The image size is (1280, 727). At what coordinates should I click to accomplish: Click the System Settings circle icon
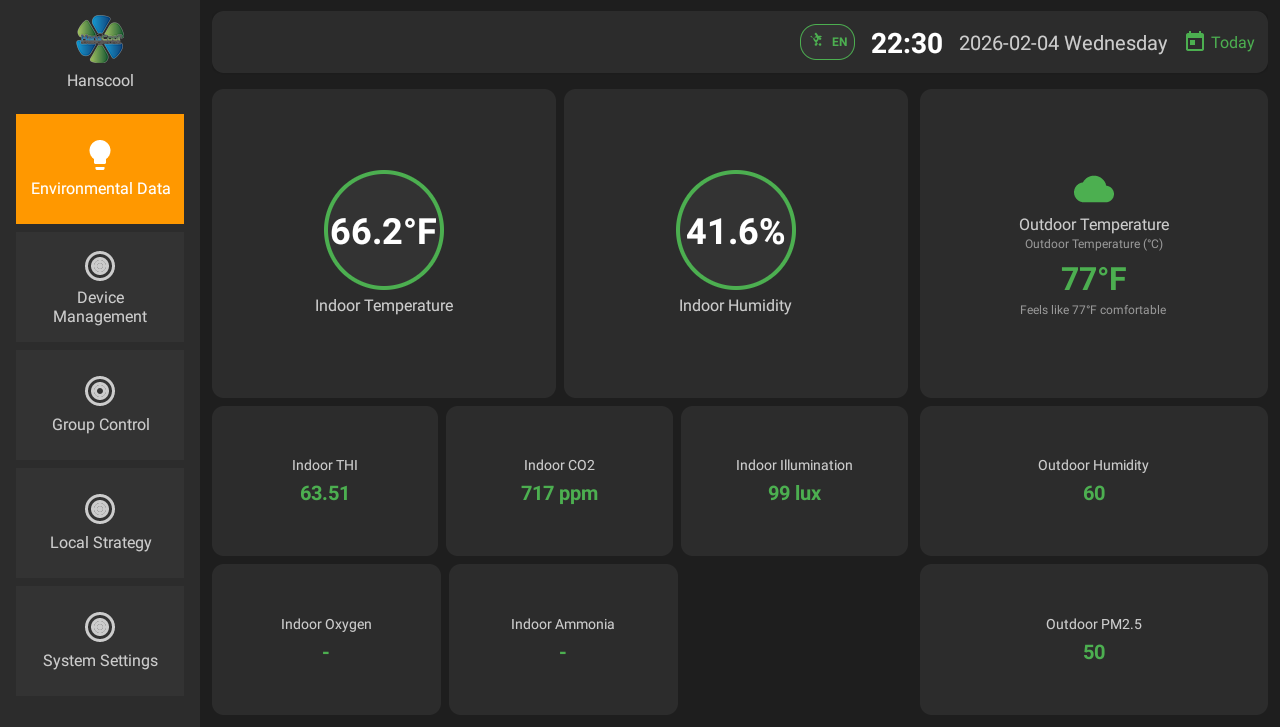point(100,627)
